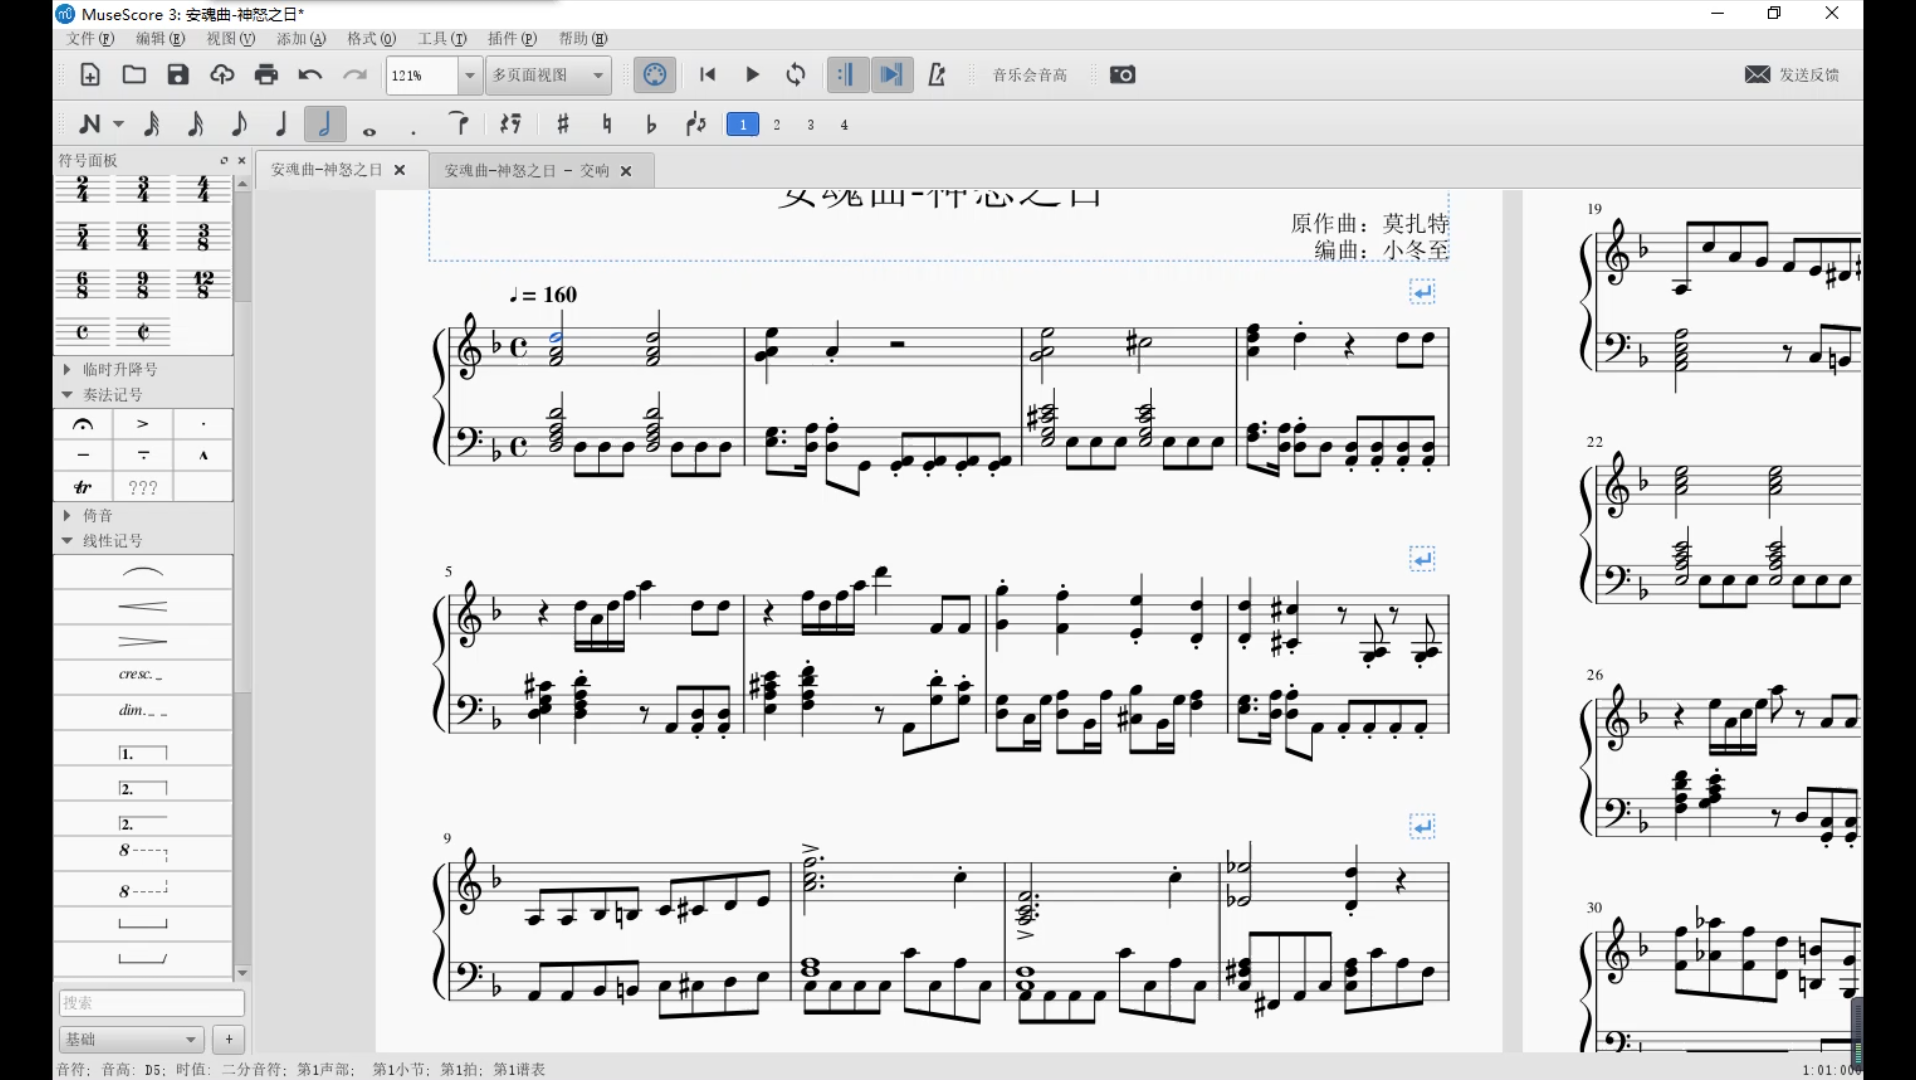1916x1080 pixels.
Task: Toggle concert pitch button
Action: [1029, 75]
